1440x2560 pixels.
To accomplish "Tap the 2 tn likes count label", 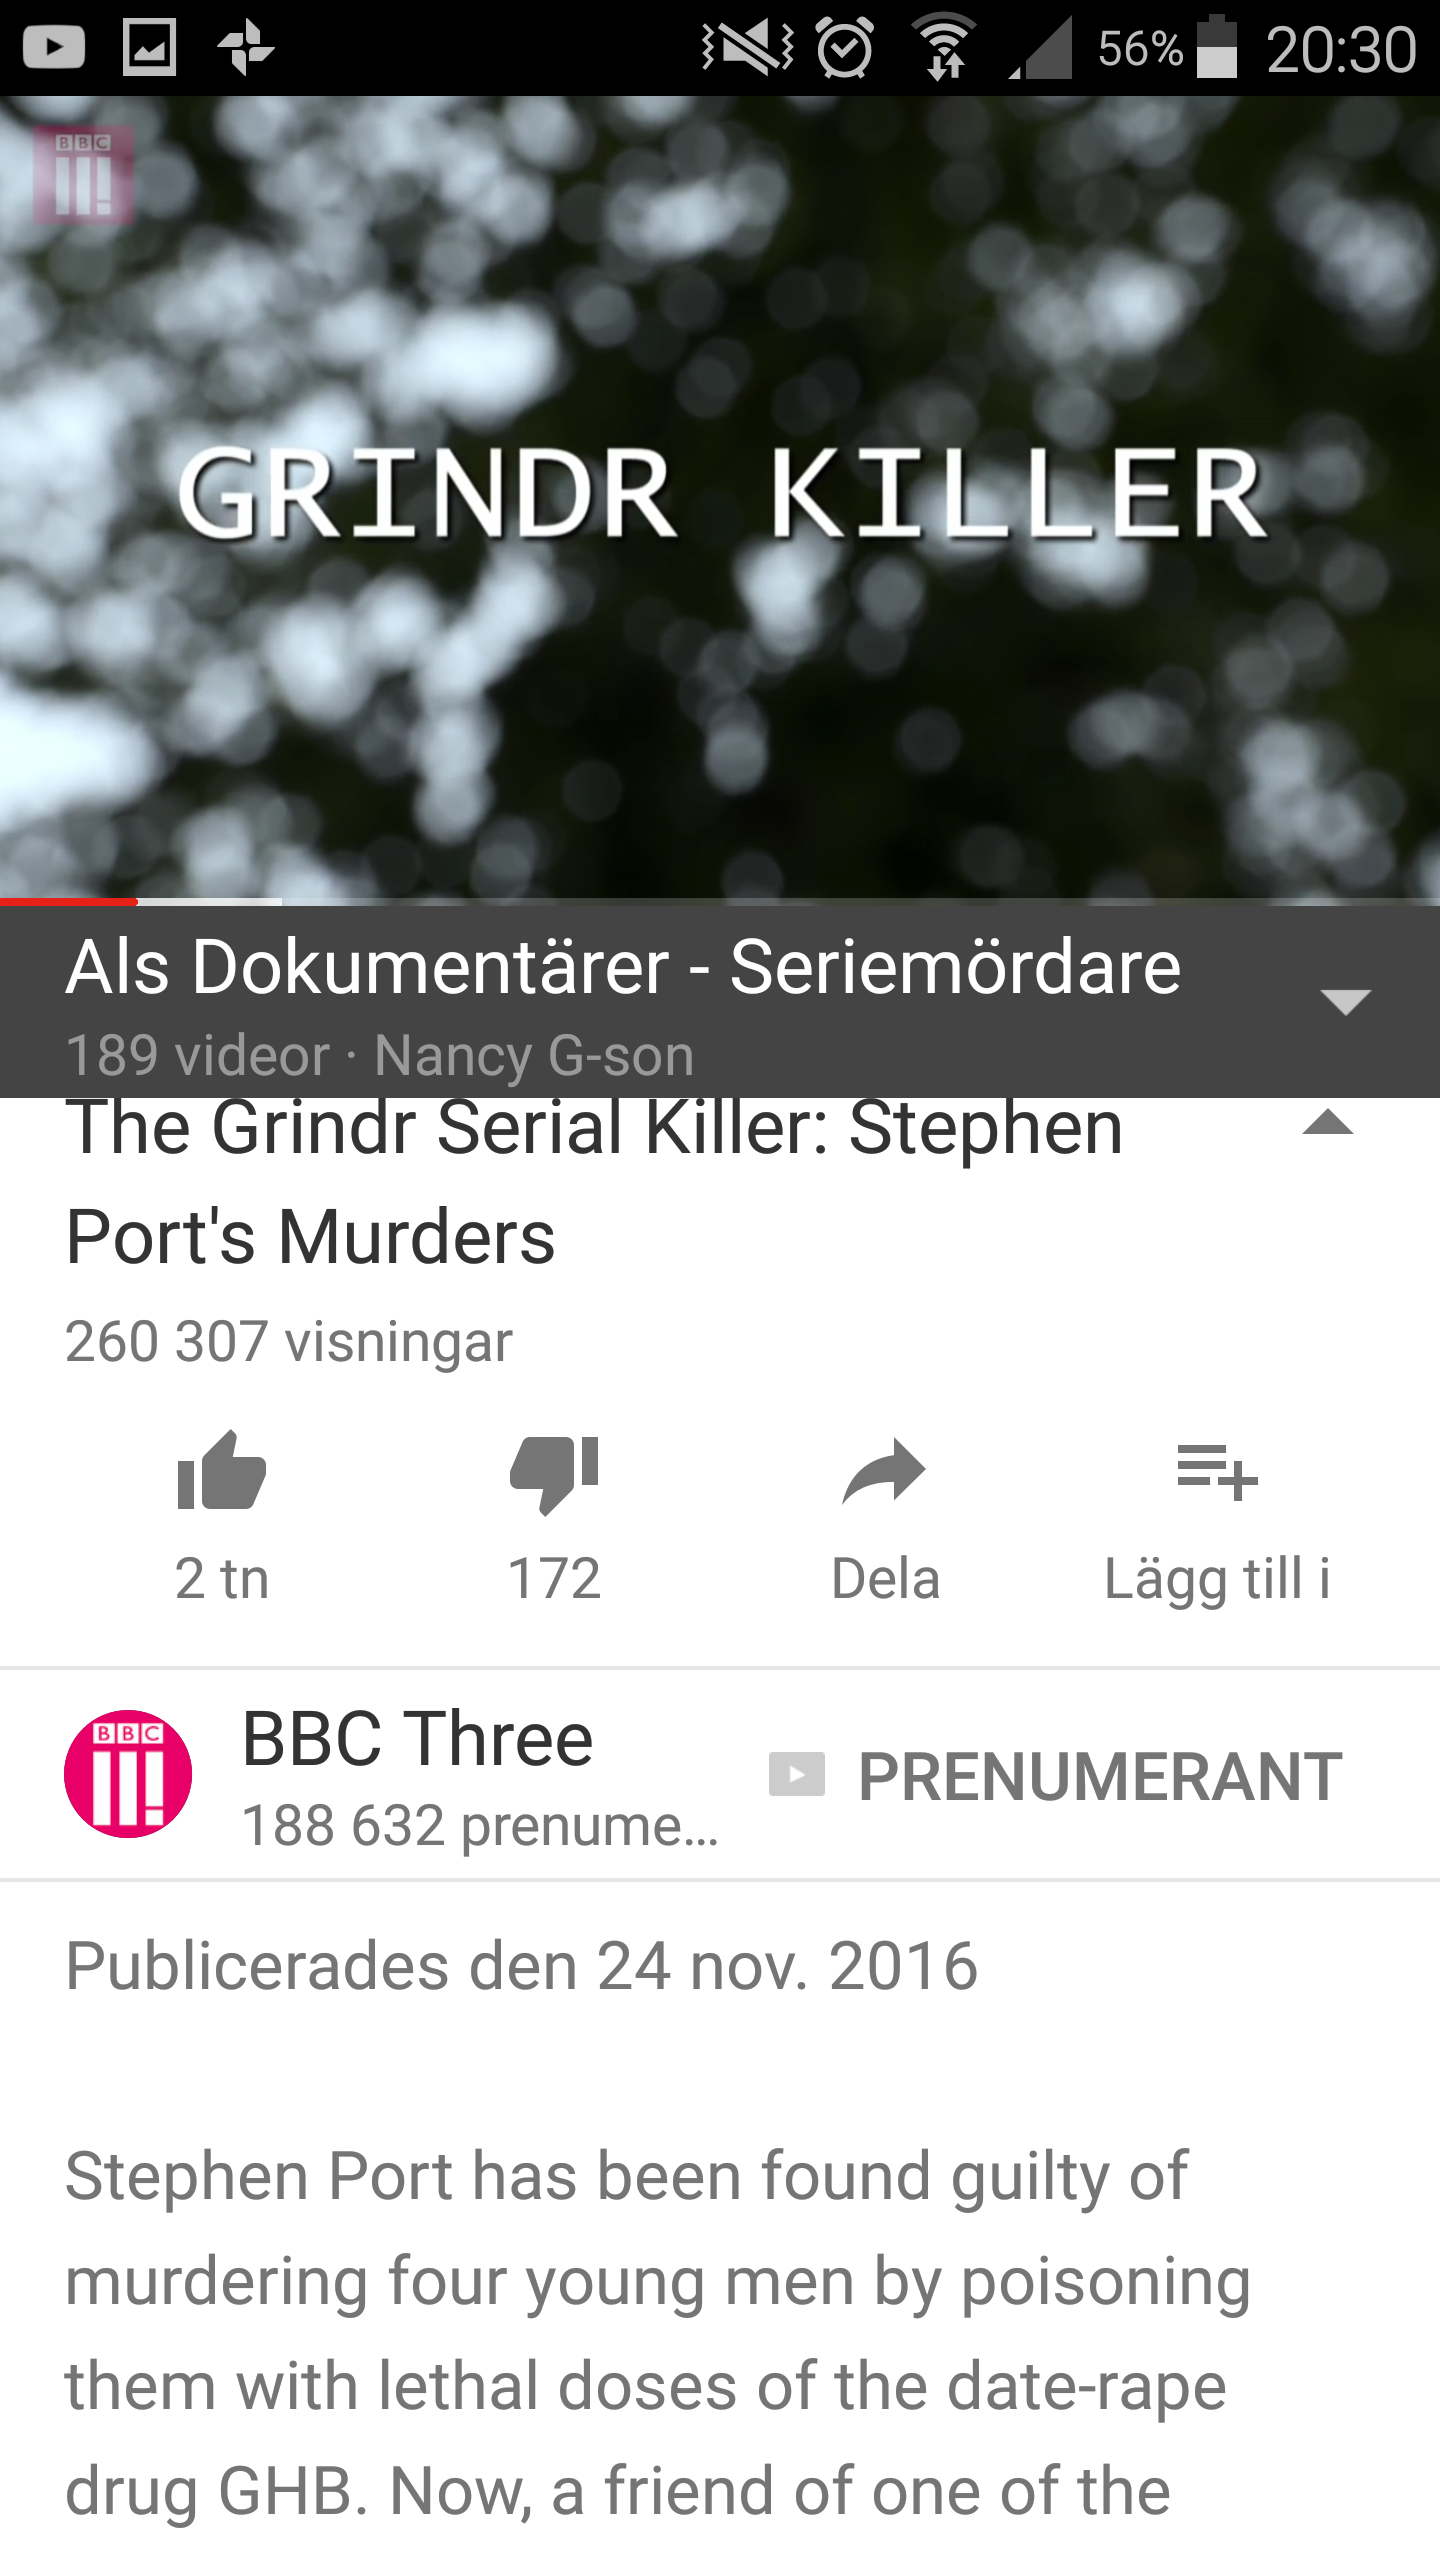I will (x=222, y=1579).
